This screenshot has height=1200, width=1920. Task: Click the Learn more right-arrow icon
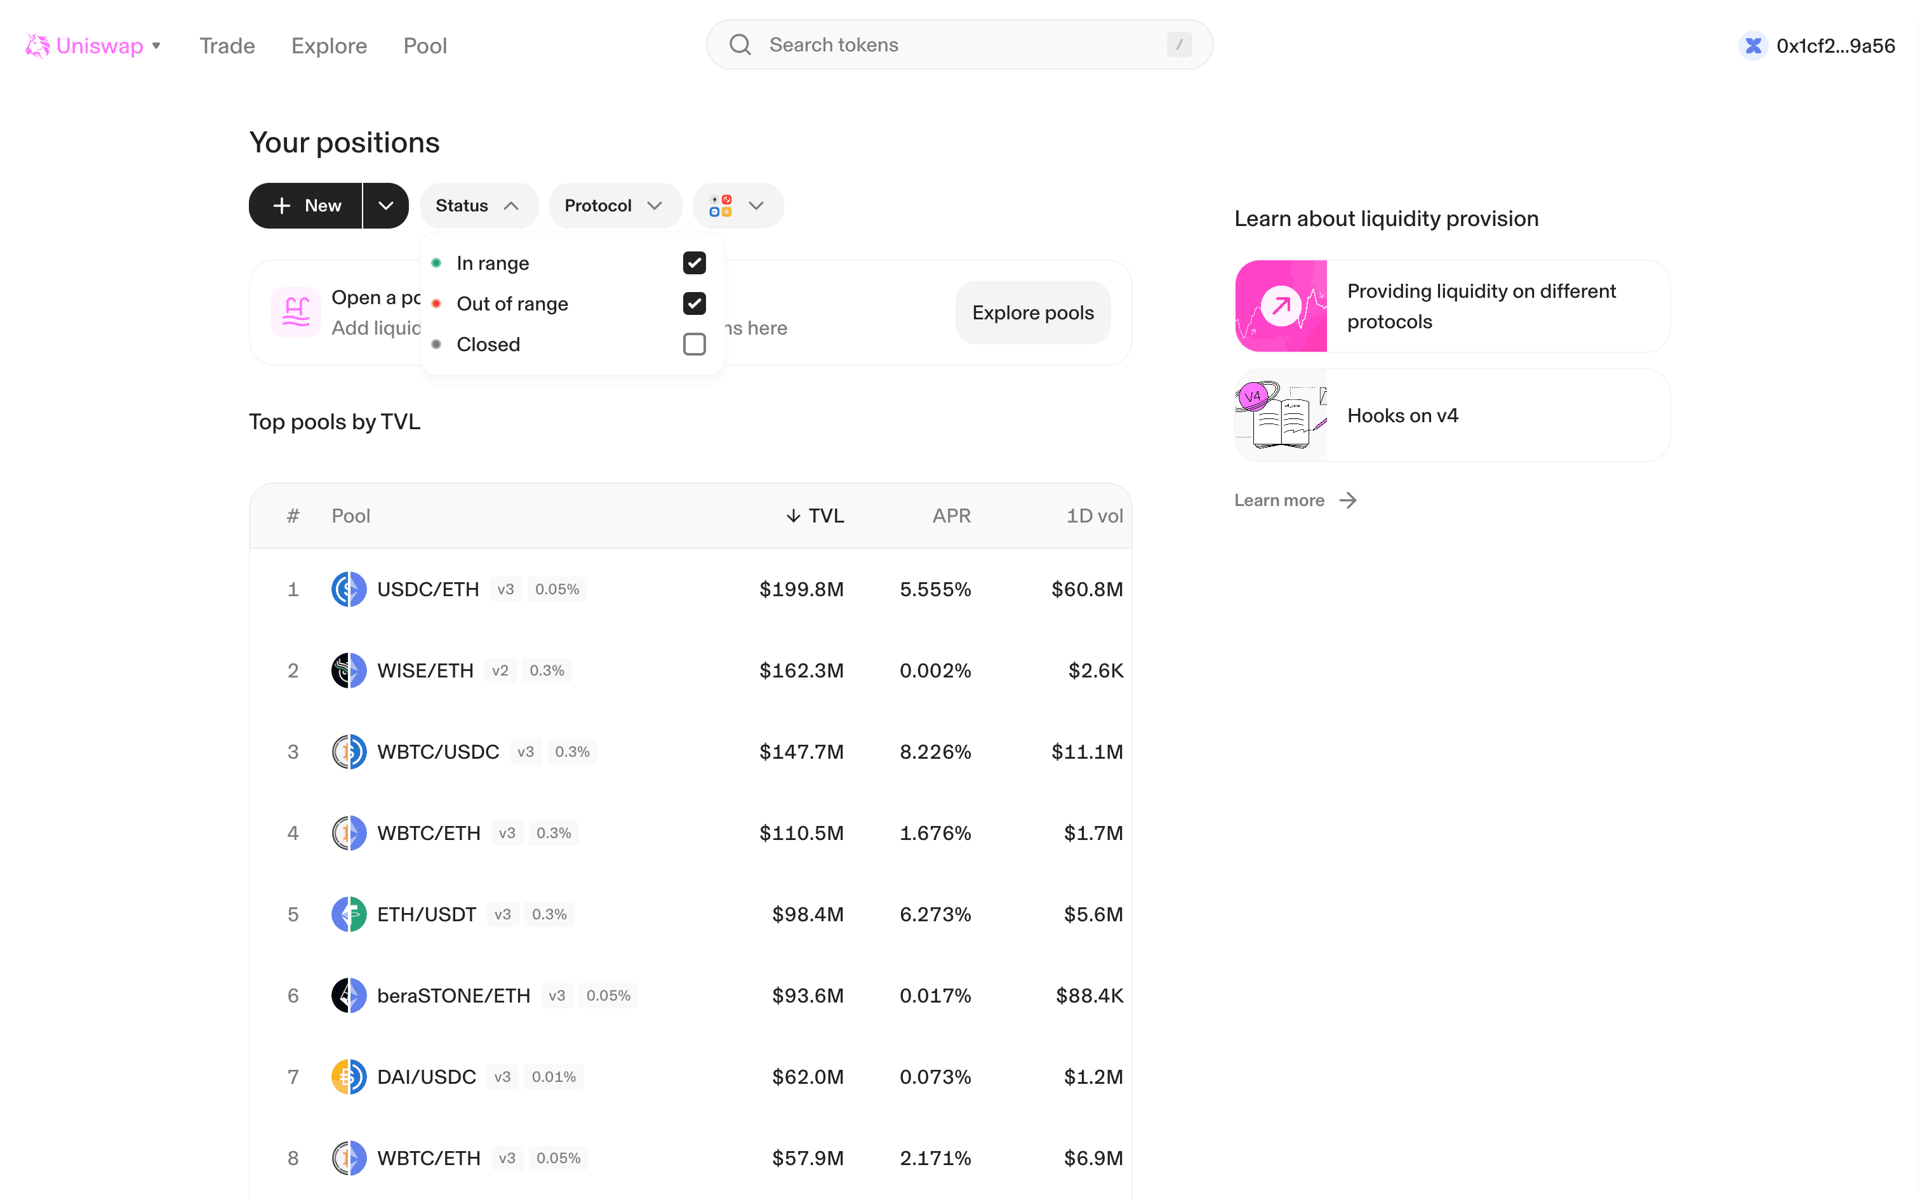(1348, 500)
